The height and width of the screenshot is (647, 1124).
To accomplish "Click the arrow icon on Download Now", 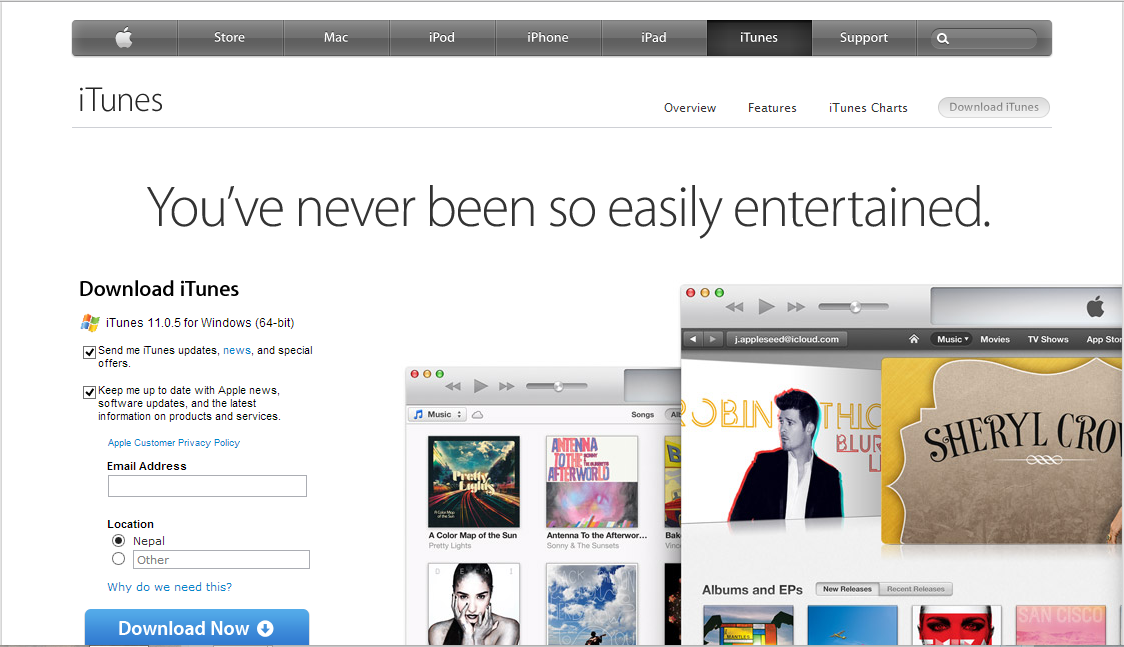I will [265, 628].
